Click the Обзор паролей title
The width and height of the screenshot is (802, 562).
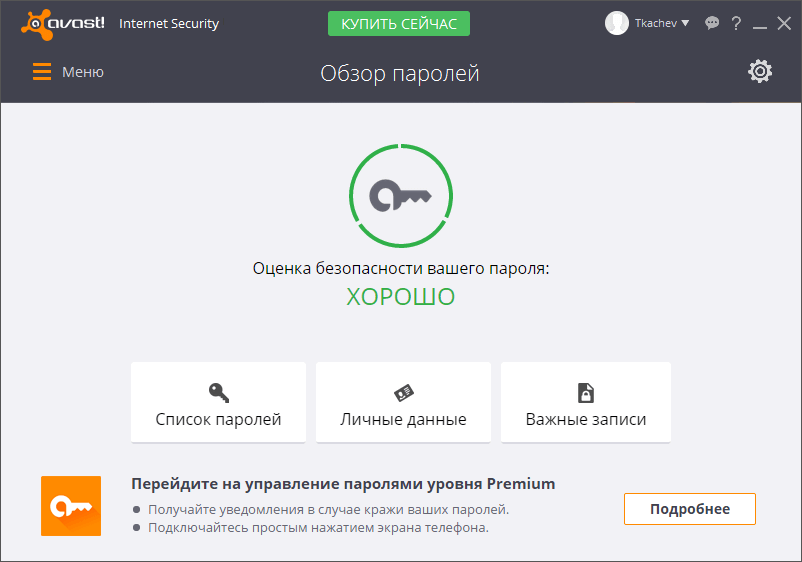[400, 73]
